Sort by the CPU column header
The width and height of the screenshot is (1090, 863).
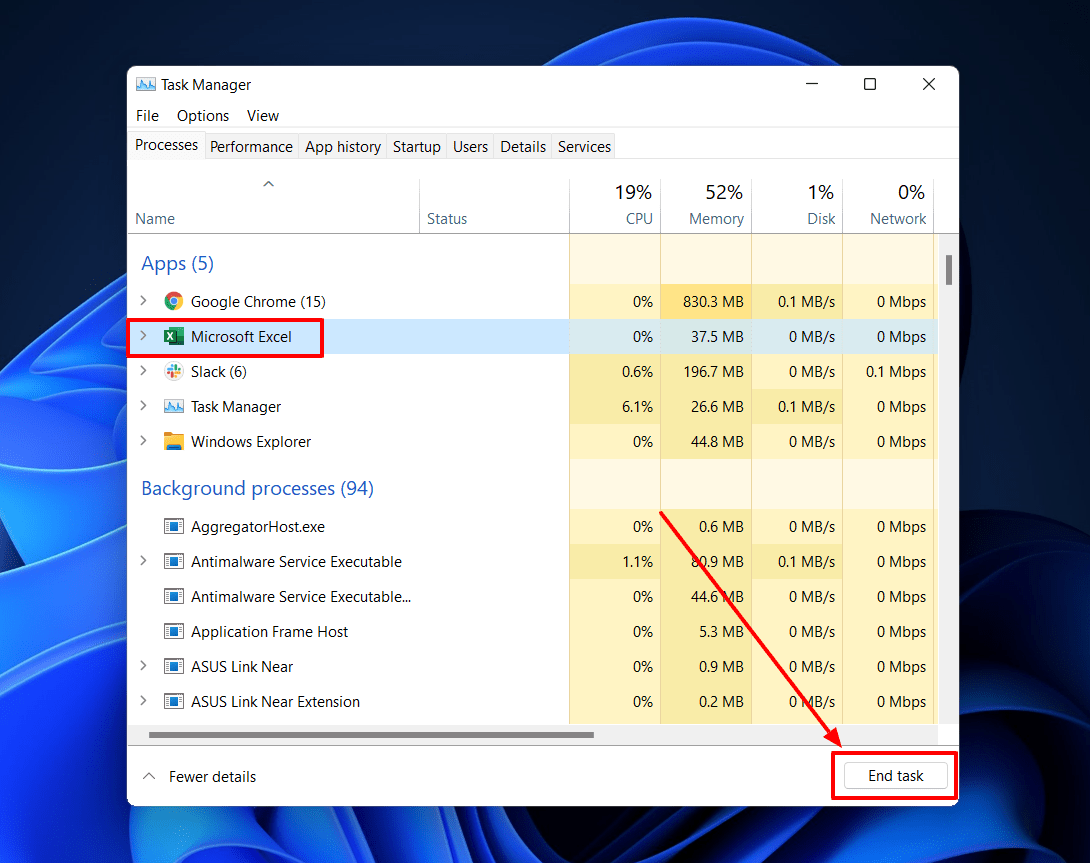point(615,205)
